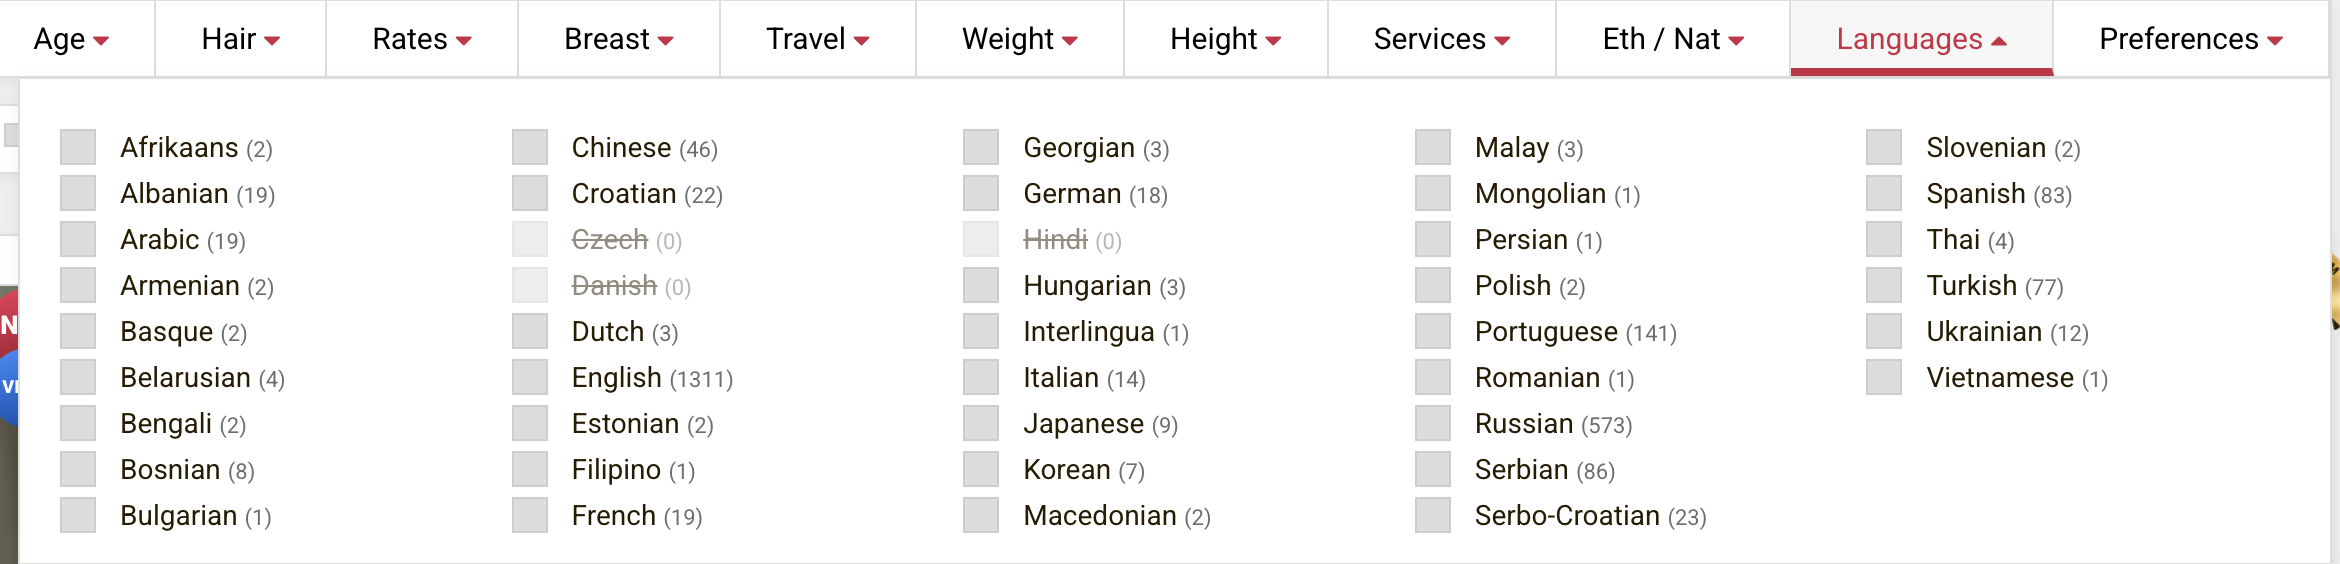Viewport: 2340px width, 564px height.
Task: Open the Hair filter dropdown
Action: [240, 39]
